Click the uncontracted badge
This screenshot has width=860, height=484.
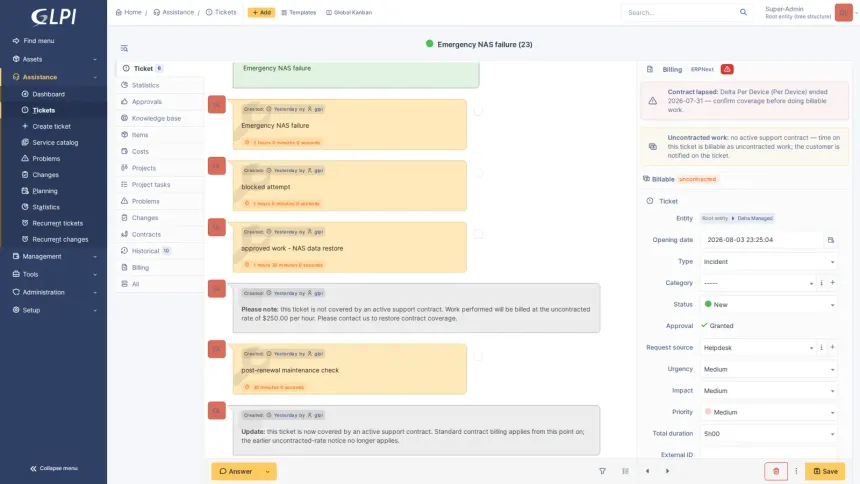point(697,179)
